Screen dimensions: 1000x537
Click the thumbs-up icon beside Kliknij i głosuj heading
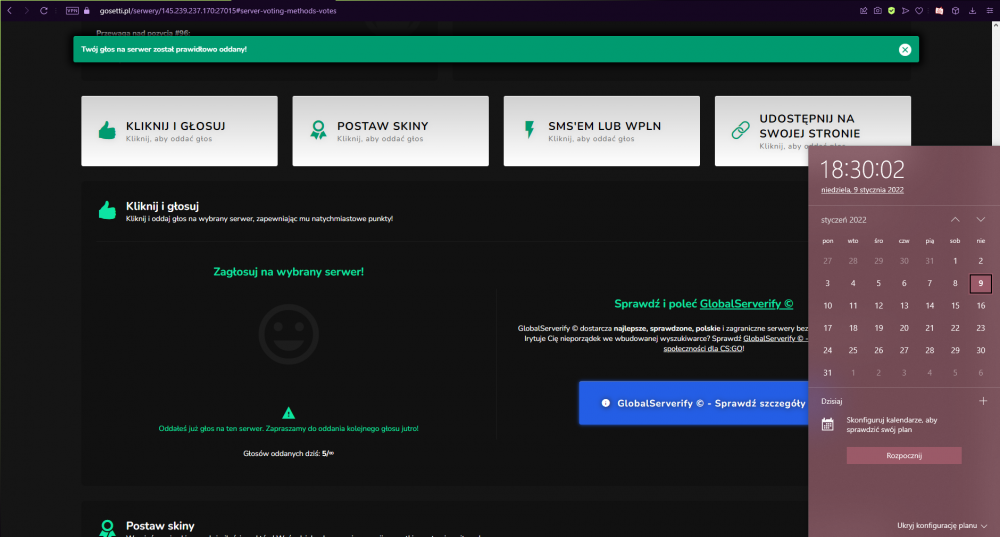107,210
